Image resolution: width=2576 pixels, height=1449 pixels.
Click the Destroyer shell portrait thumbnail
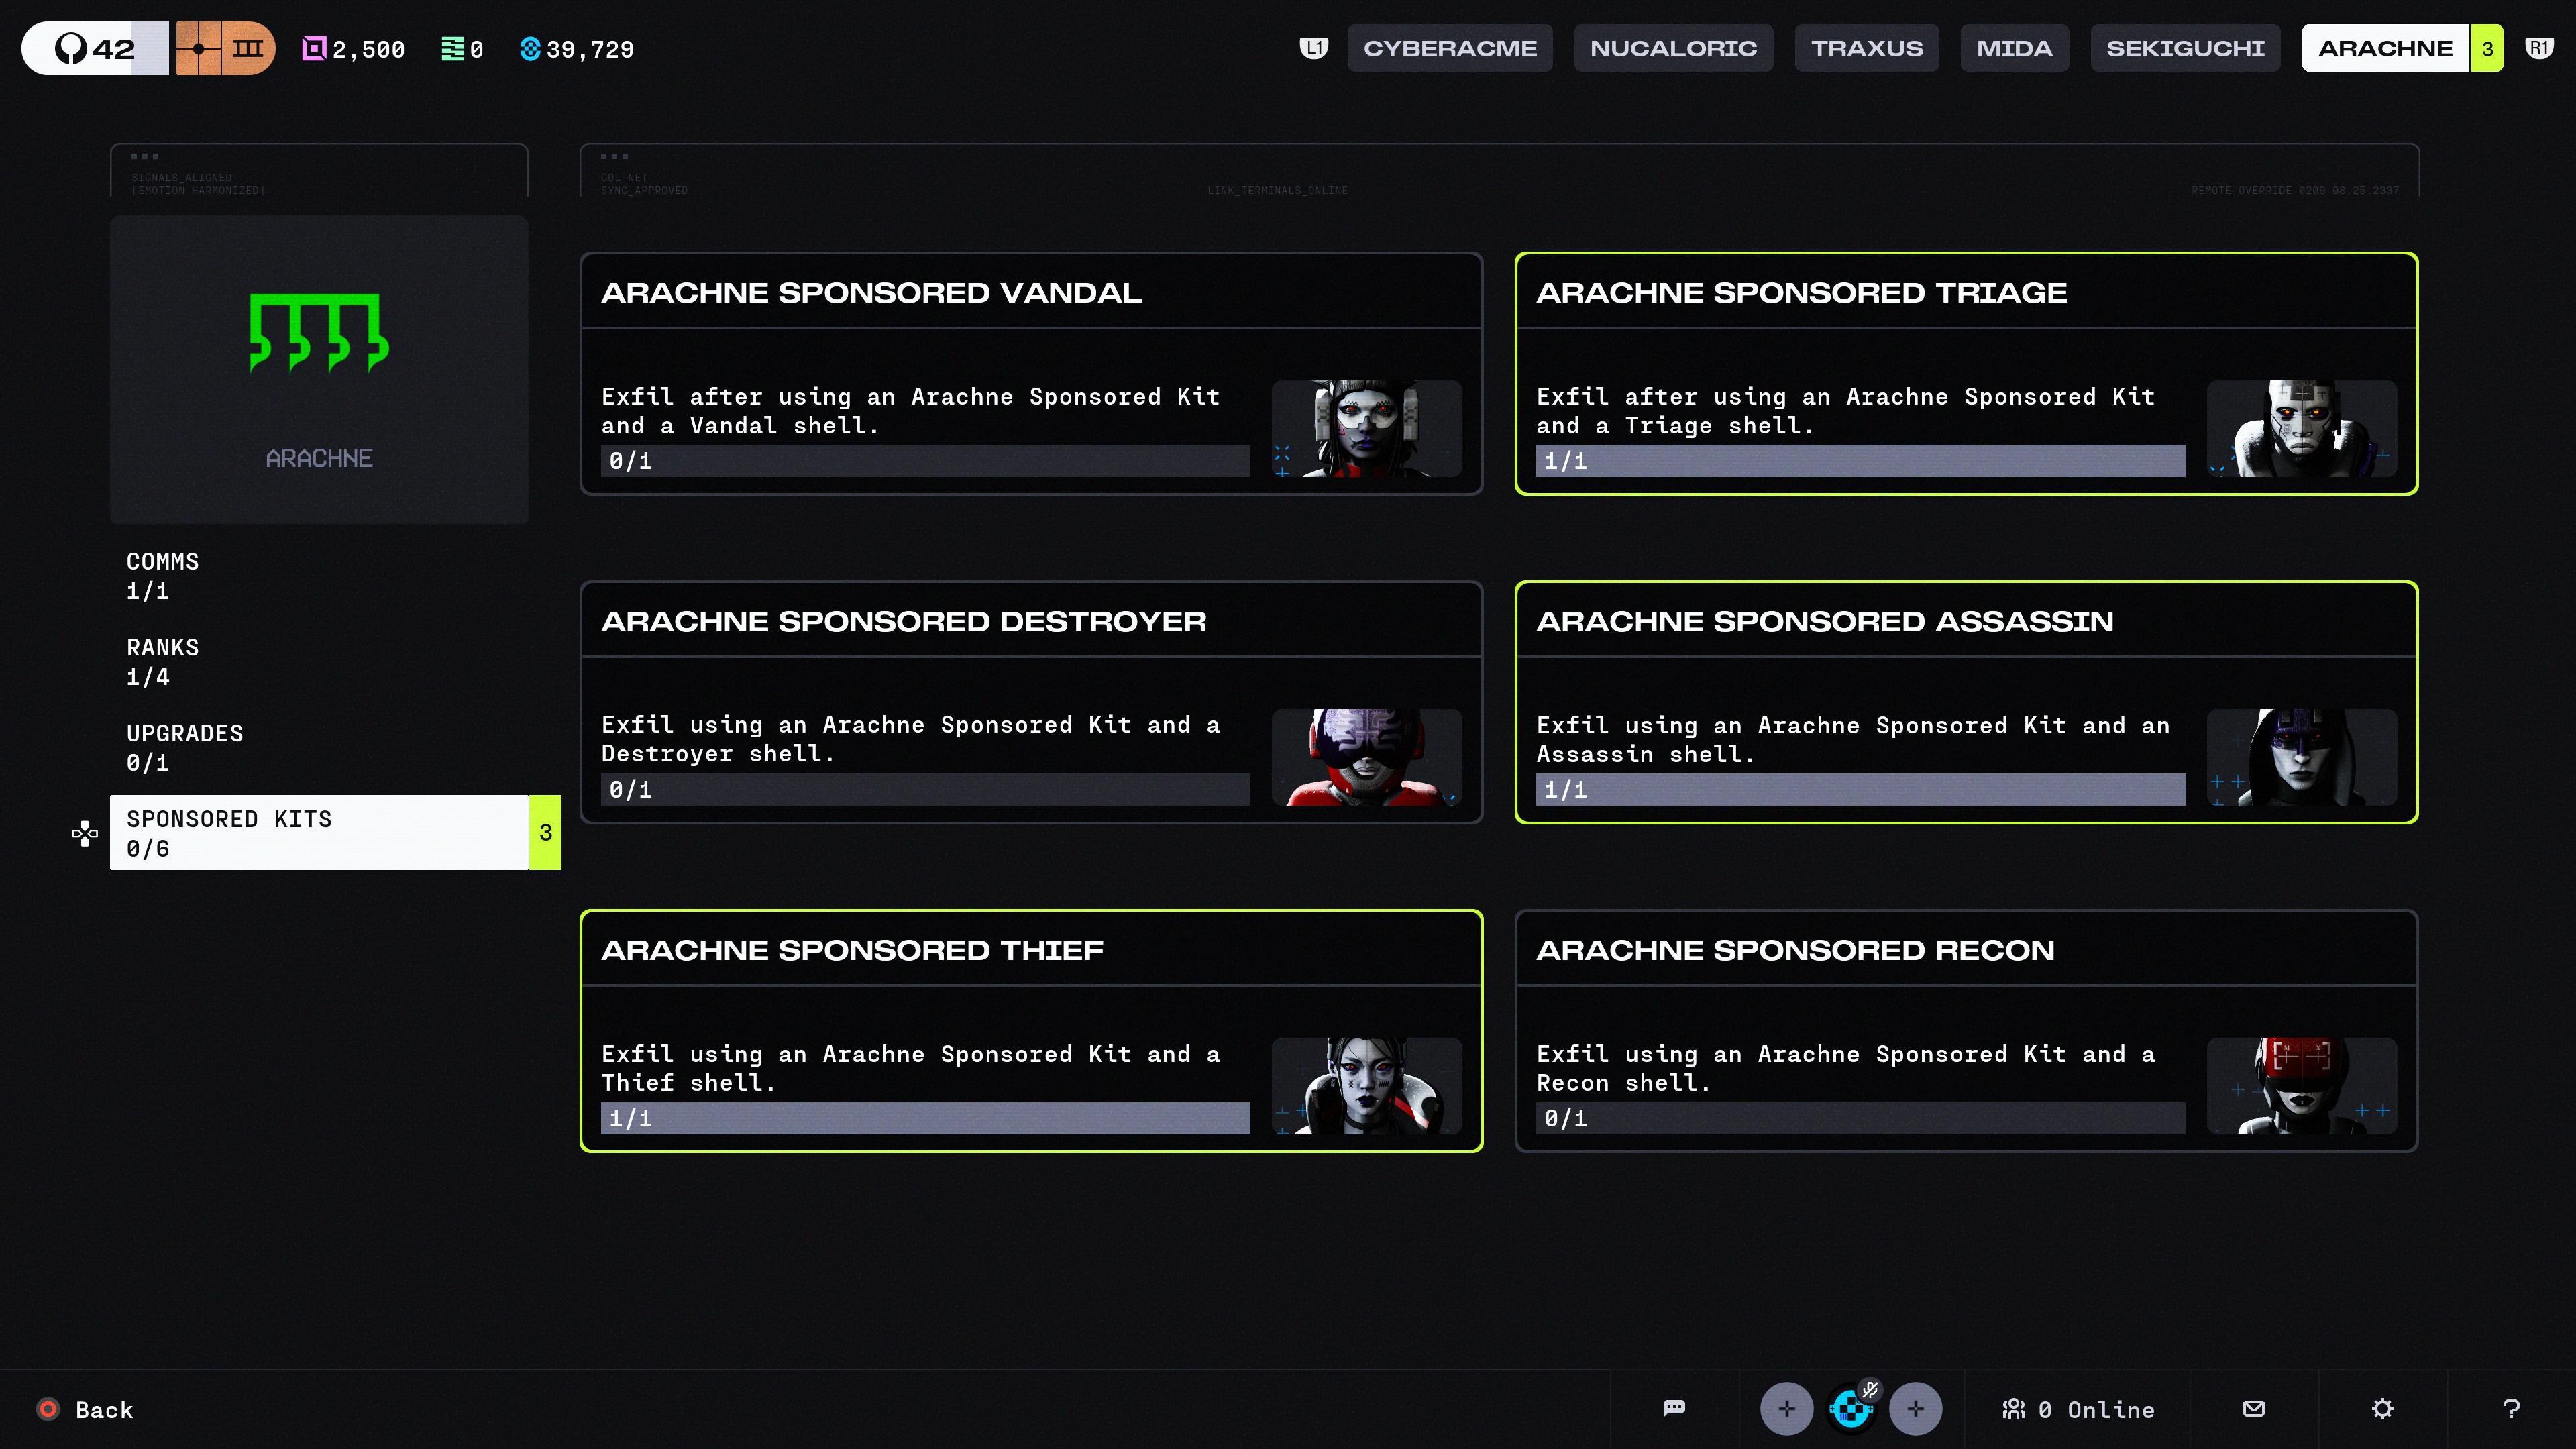point(1366,757)
